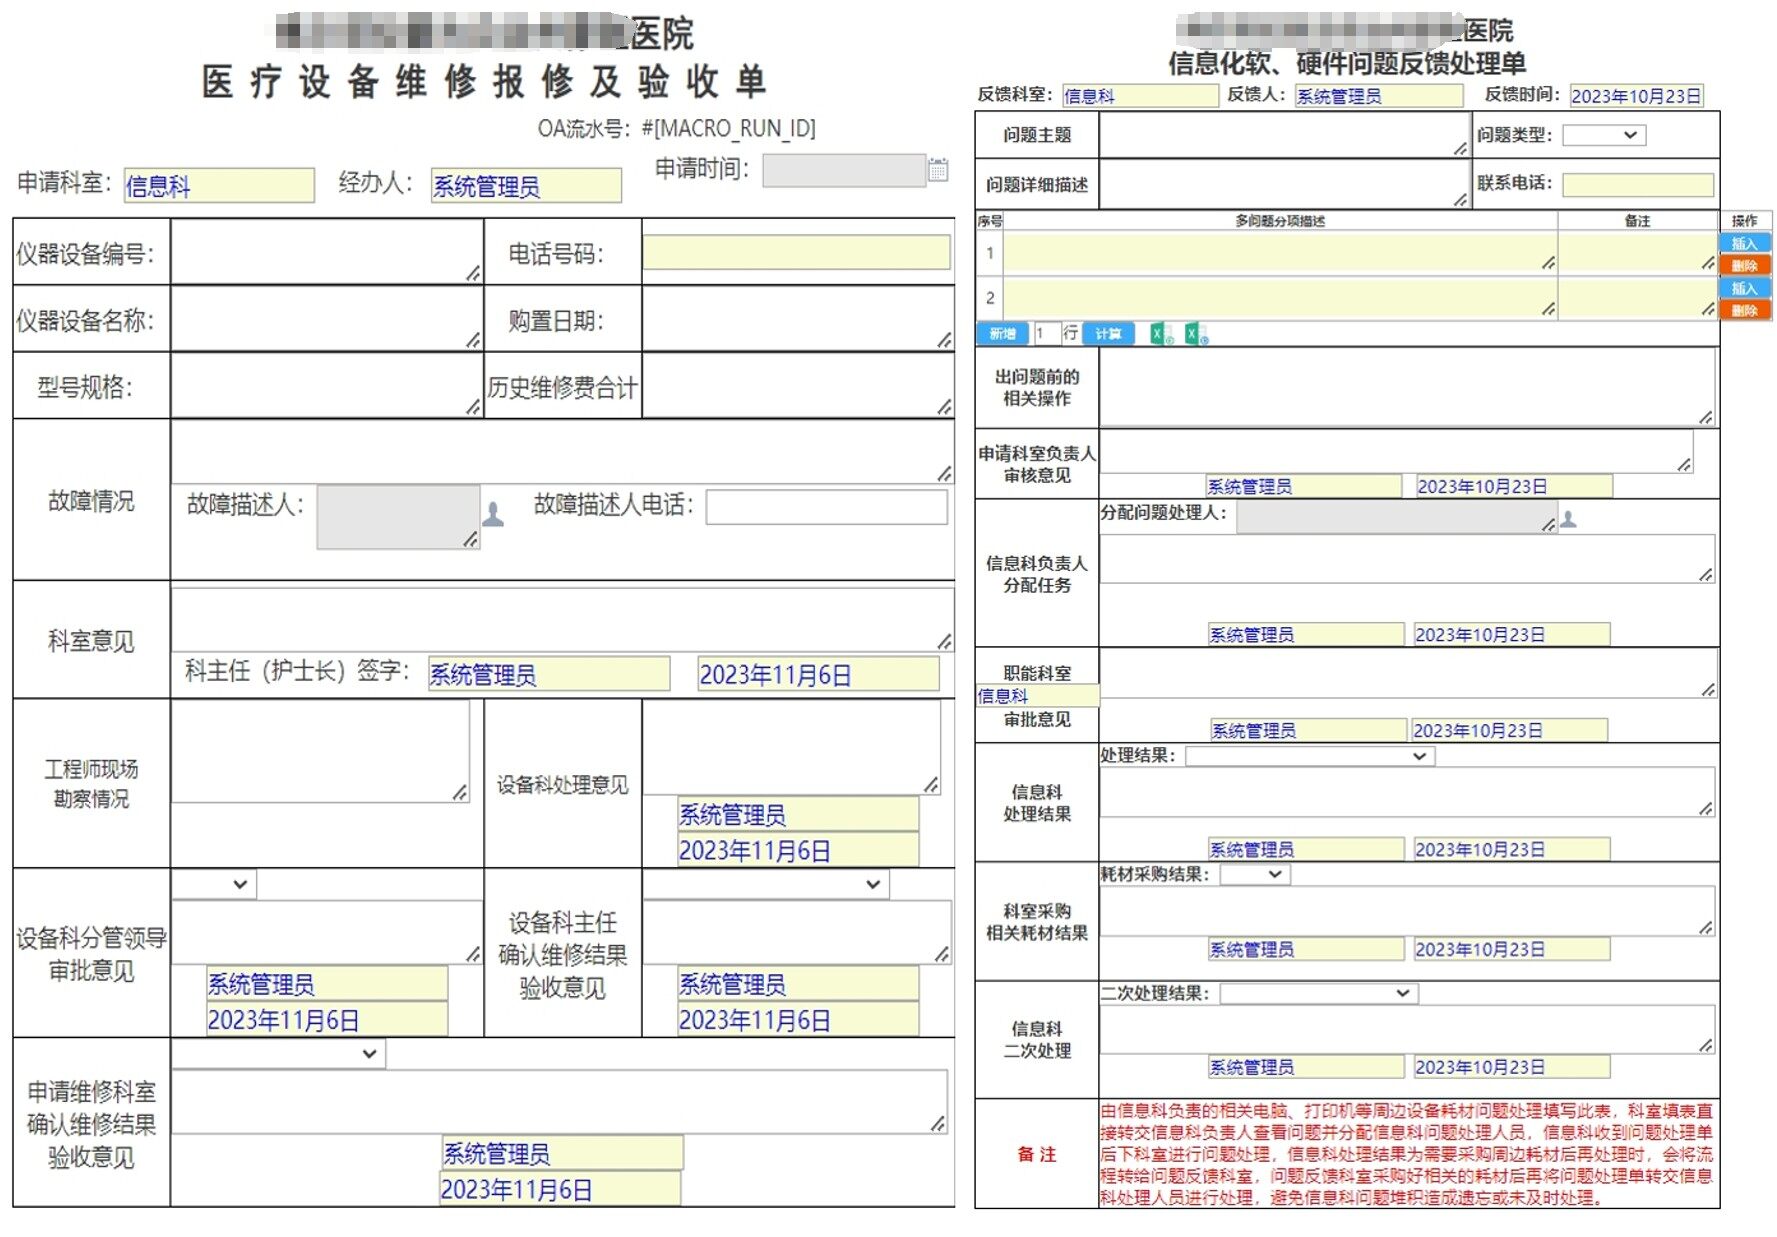This screenshot has height=1237, width=1777.
Task: Open the 问题类型 dropdown
Action: 1604,135
